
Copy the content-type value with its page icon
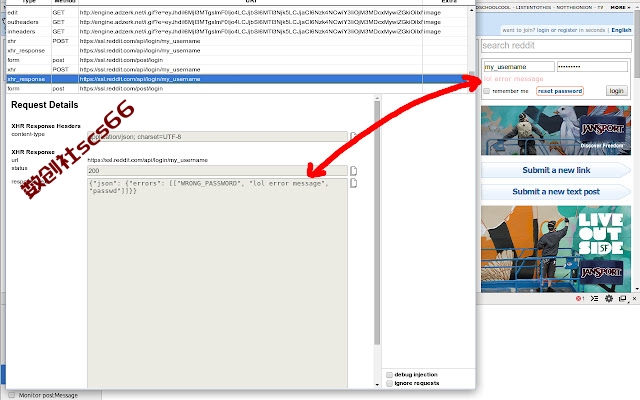[353, 136]
